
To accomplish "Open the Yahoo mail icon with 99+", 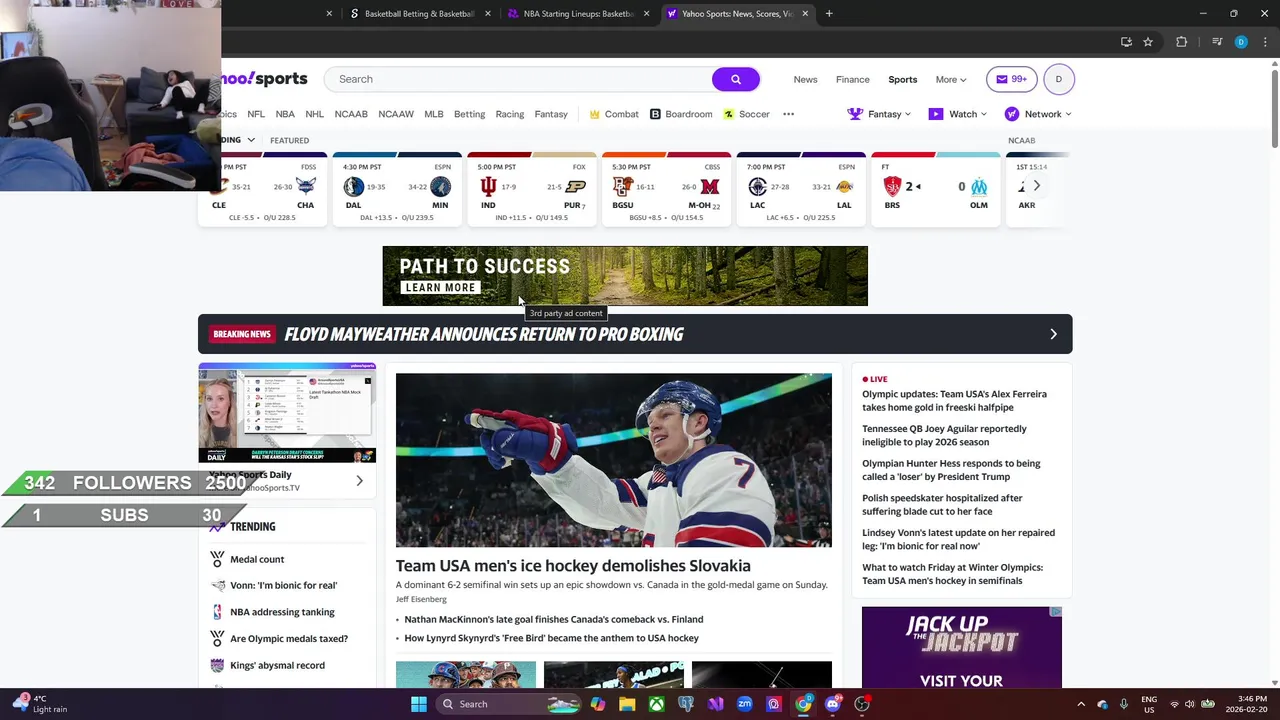I will (1011, 79).
